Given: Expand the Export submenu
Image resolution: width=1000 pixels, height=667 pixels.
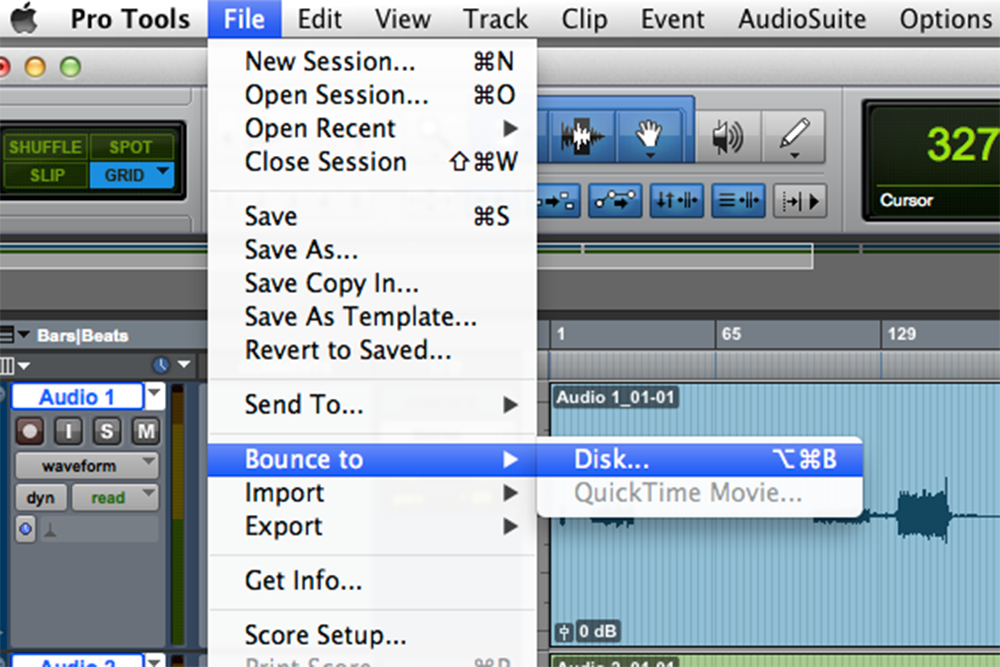Looking at the screenshot, I should click(372, 526).
